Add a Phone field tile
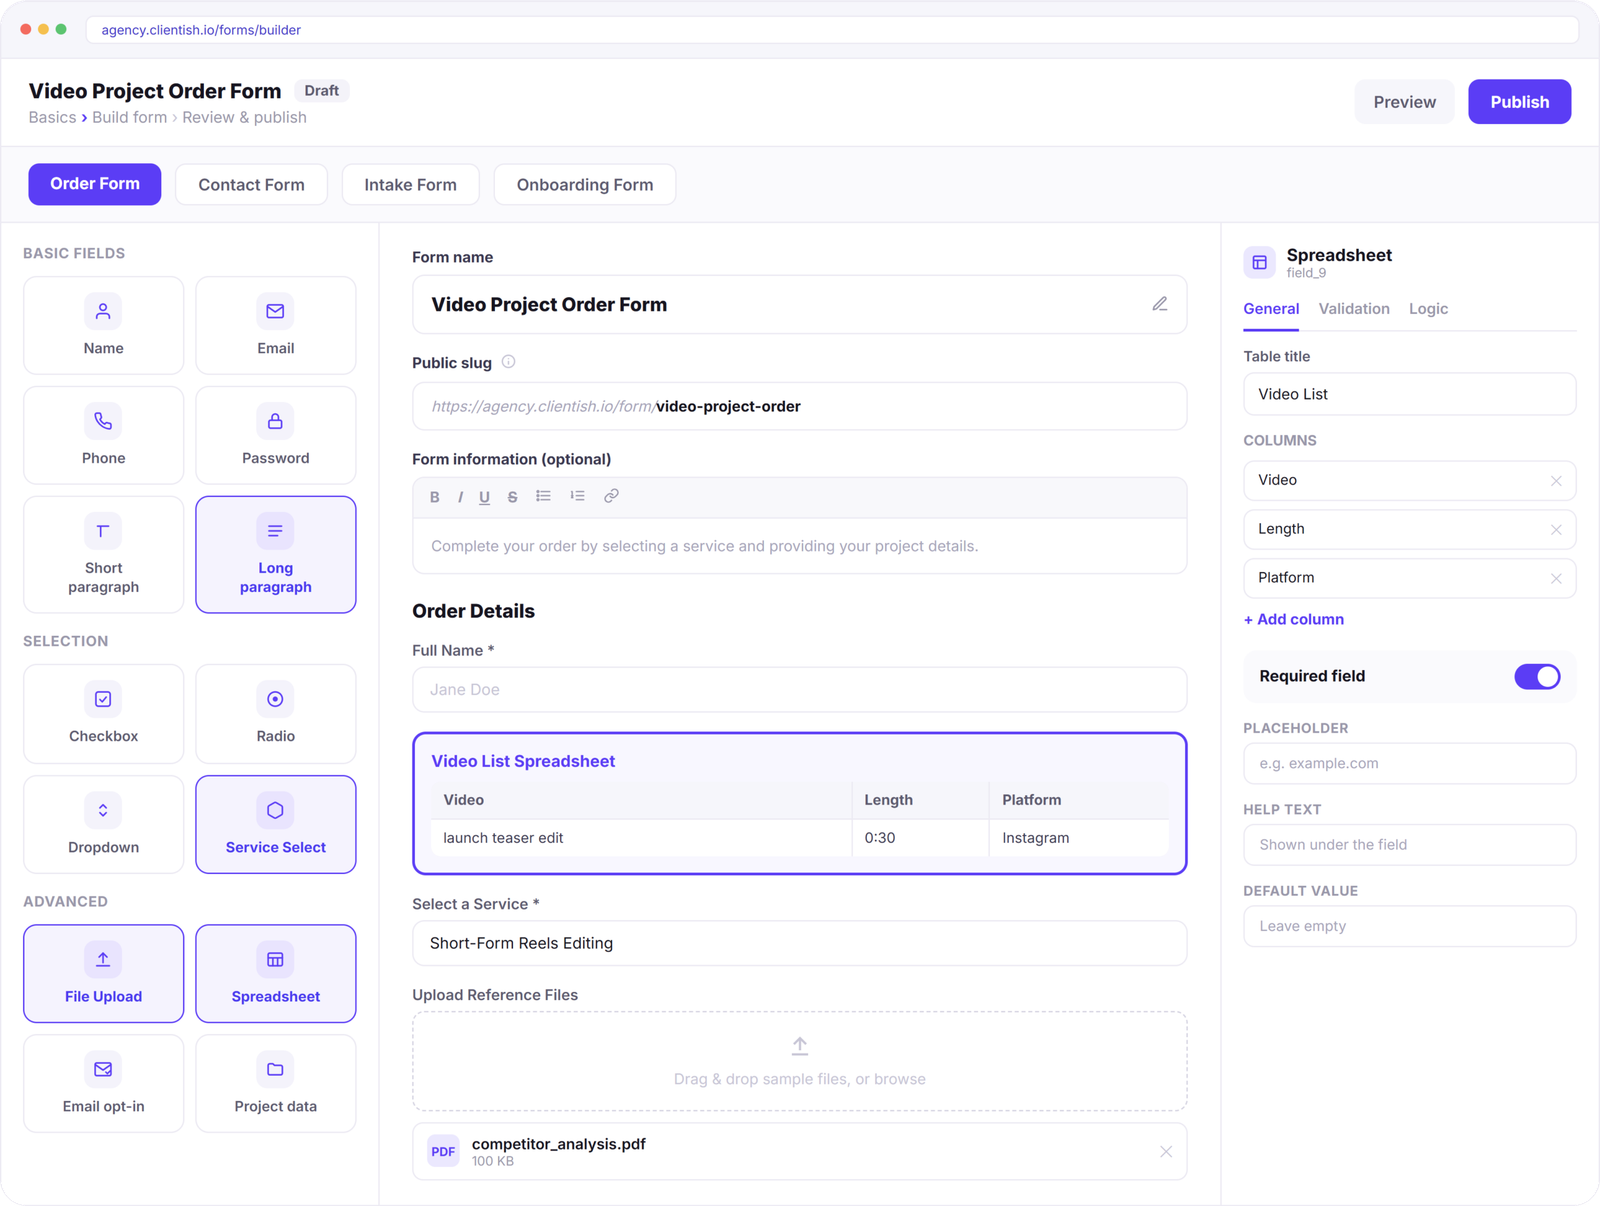 103,435
